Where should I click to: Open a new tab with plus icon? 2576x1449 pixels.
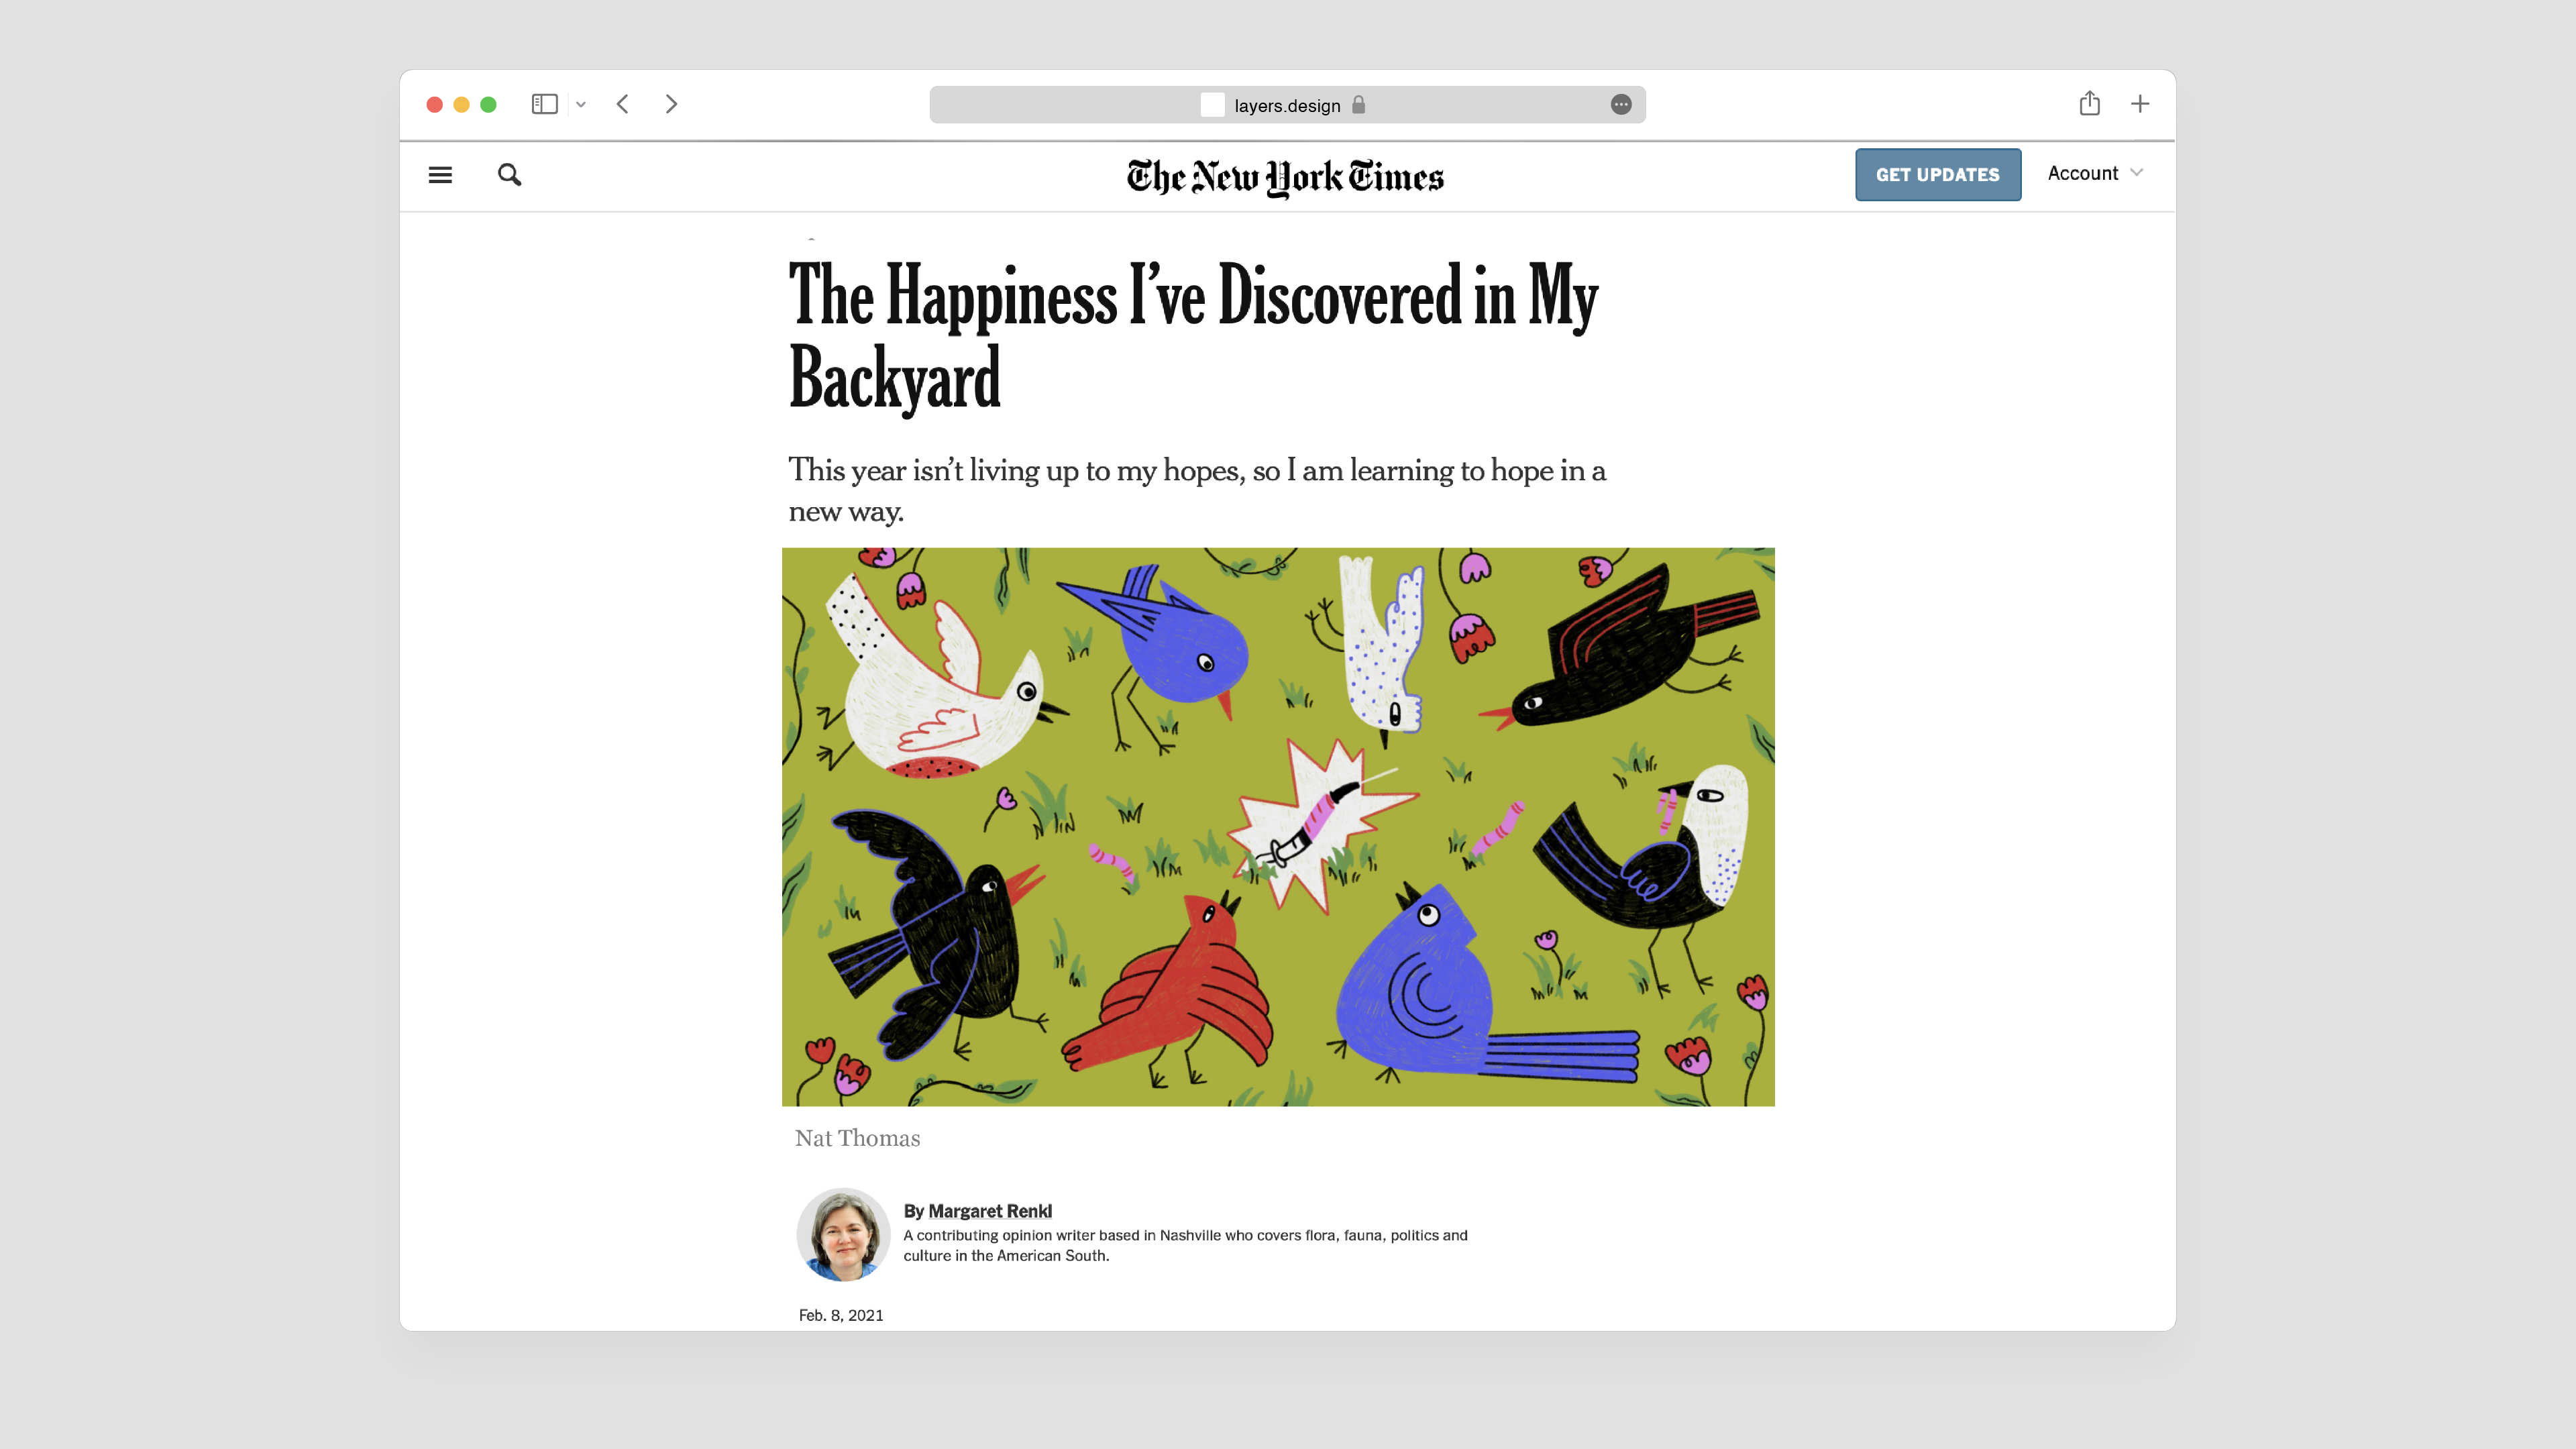coord(2140,104)
